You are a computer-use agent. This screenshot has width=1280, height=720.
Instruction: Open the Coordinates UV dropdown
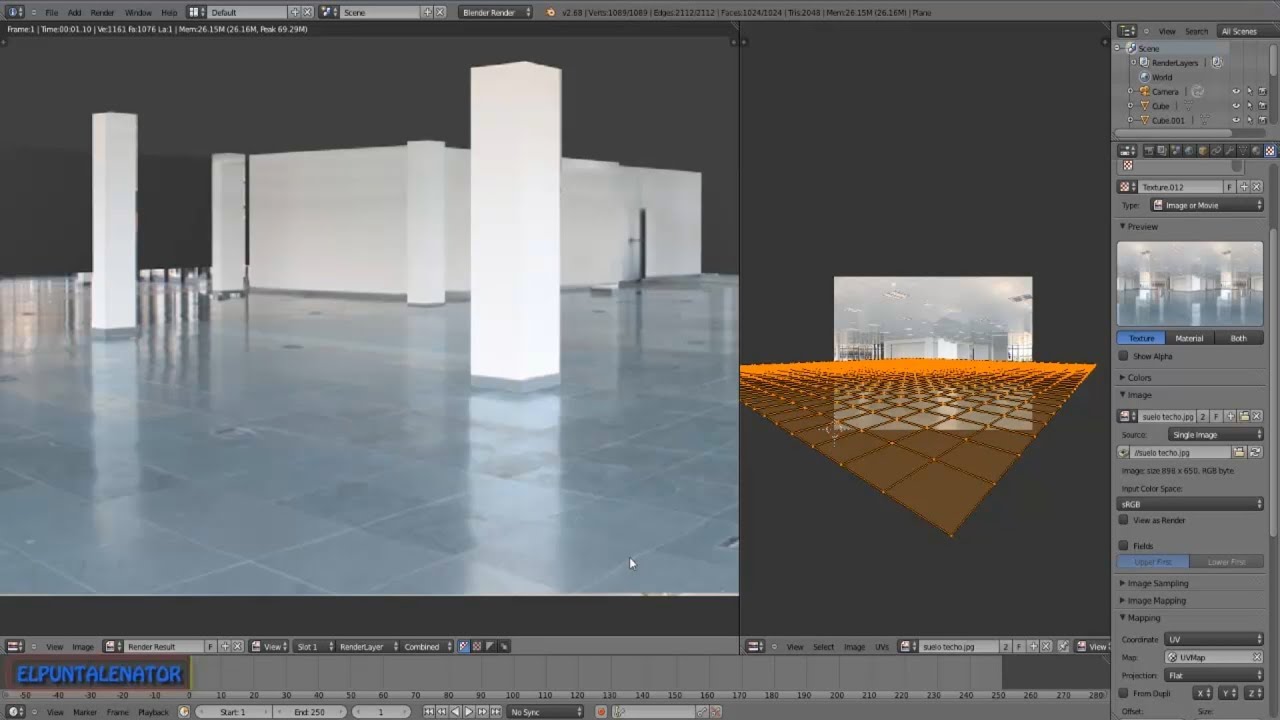tap(1214, 639)
